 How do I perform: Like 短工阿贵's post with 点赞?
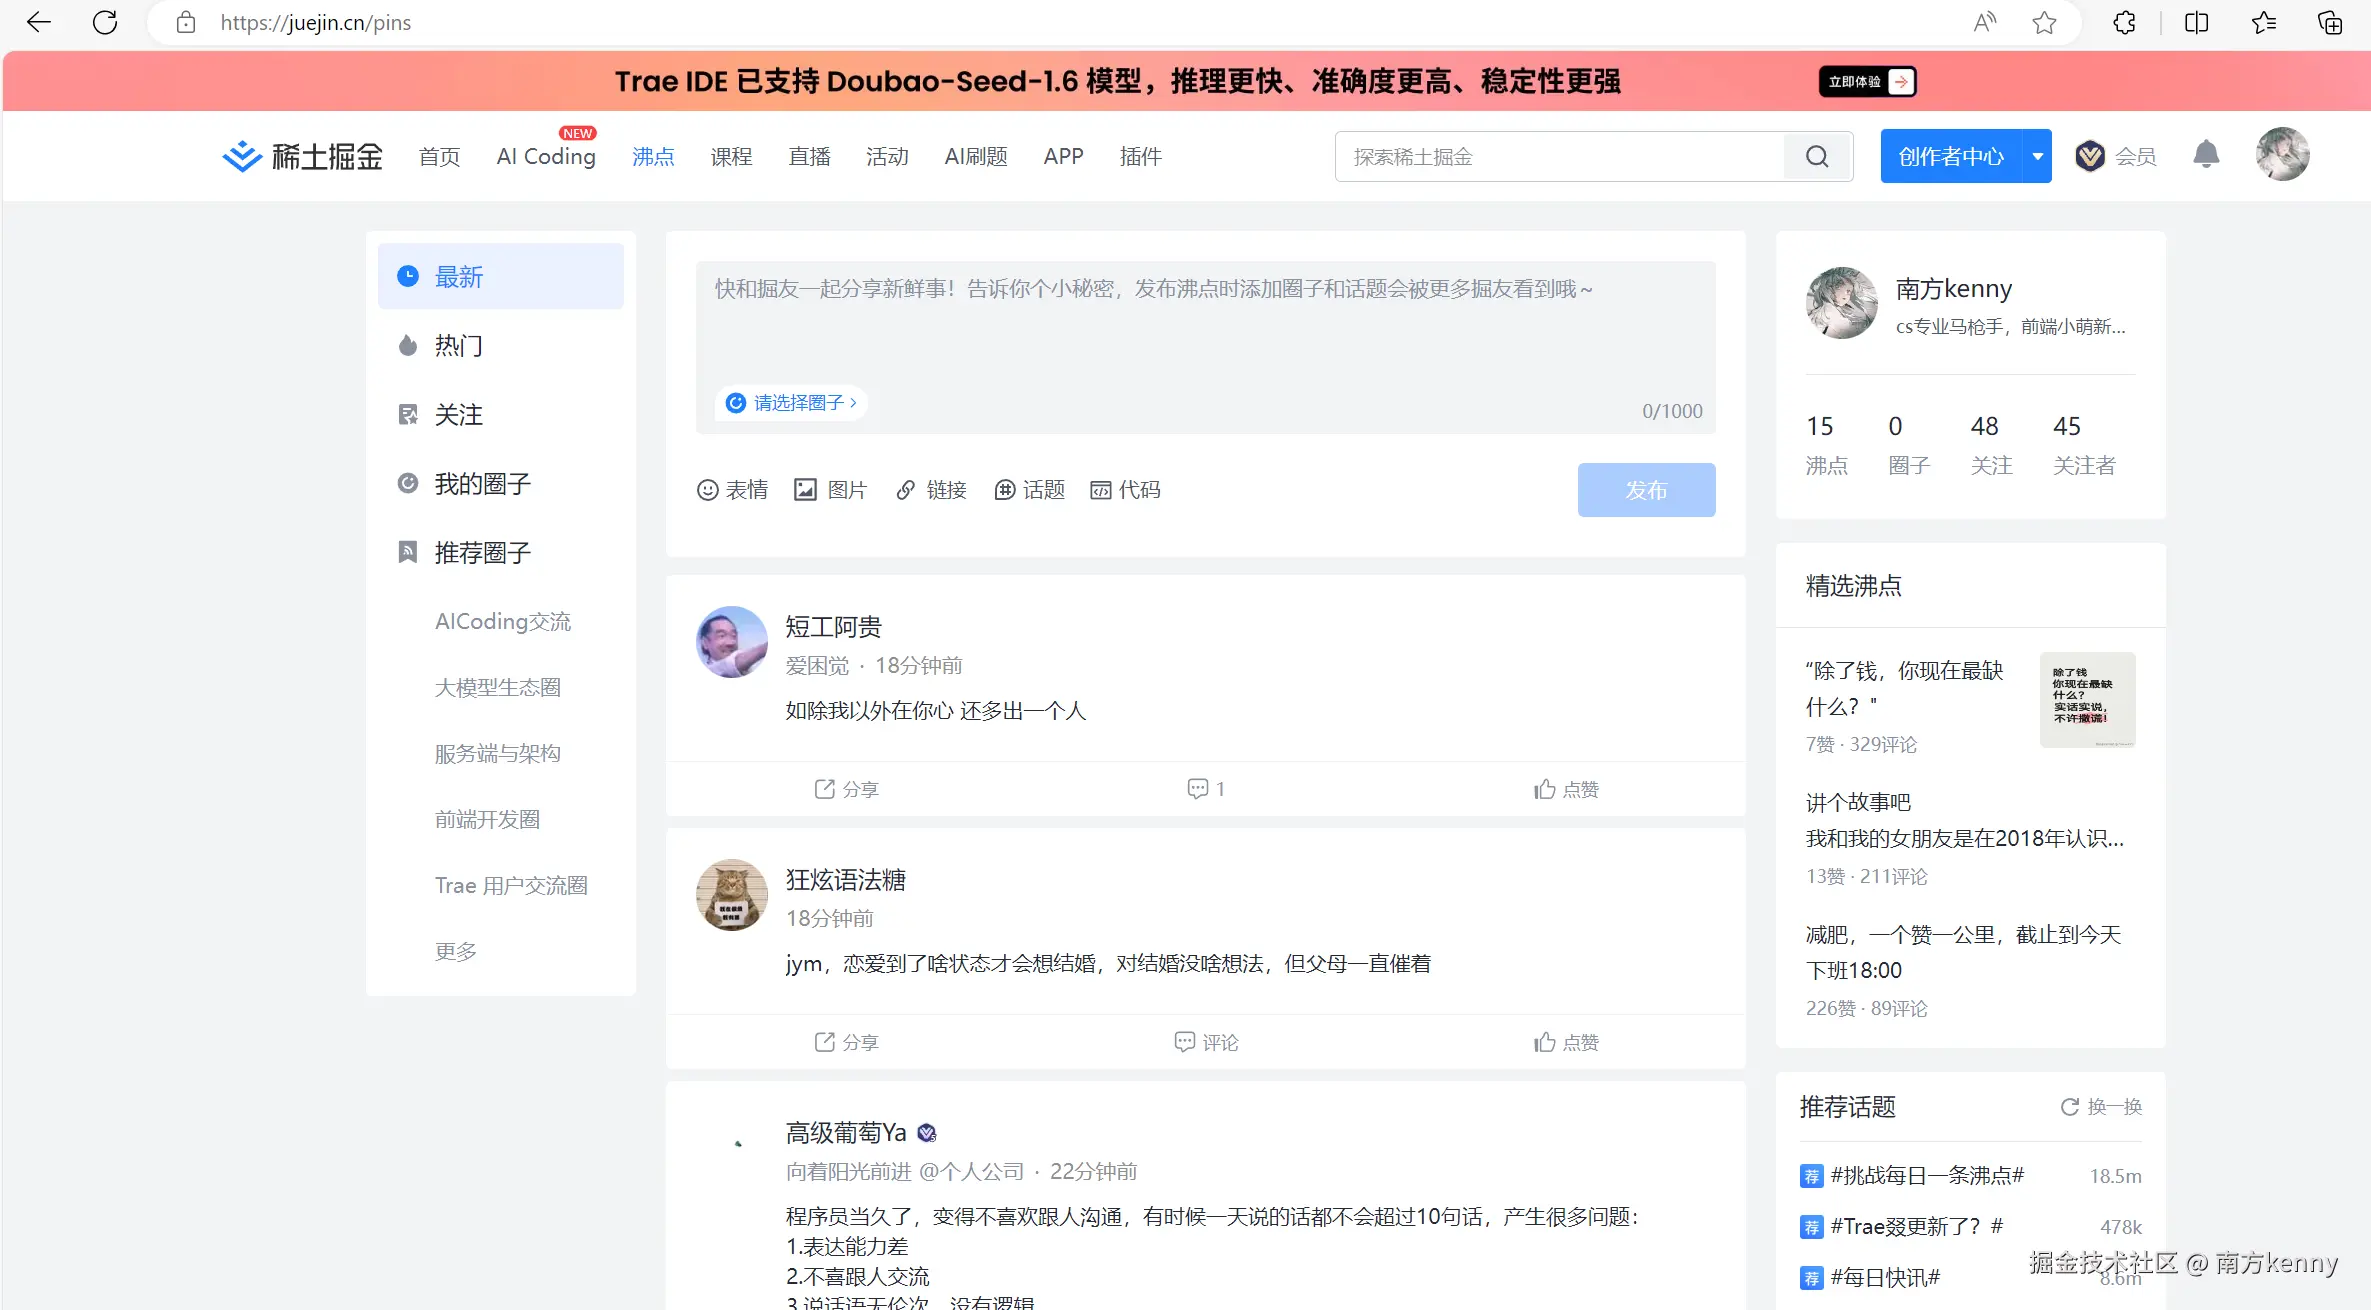pyautogui.click(x=1566, y=789)
